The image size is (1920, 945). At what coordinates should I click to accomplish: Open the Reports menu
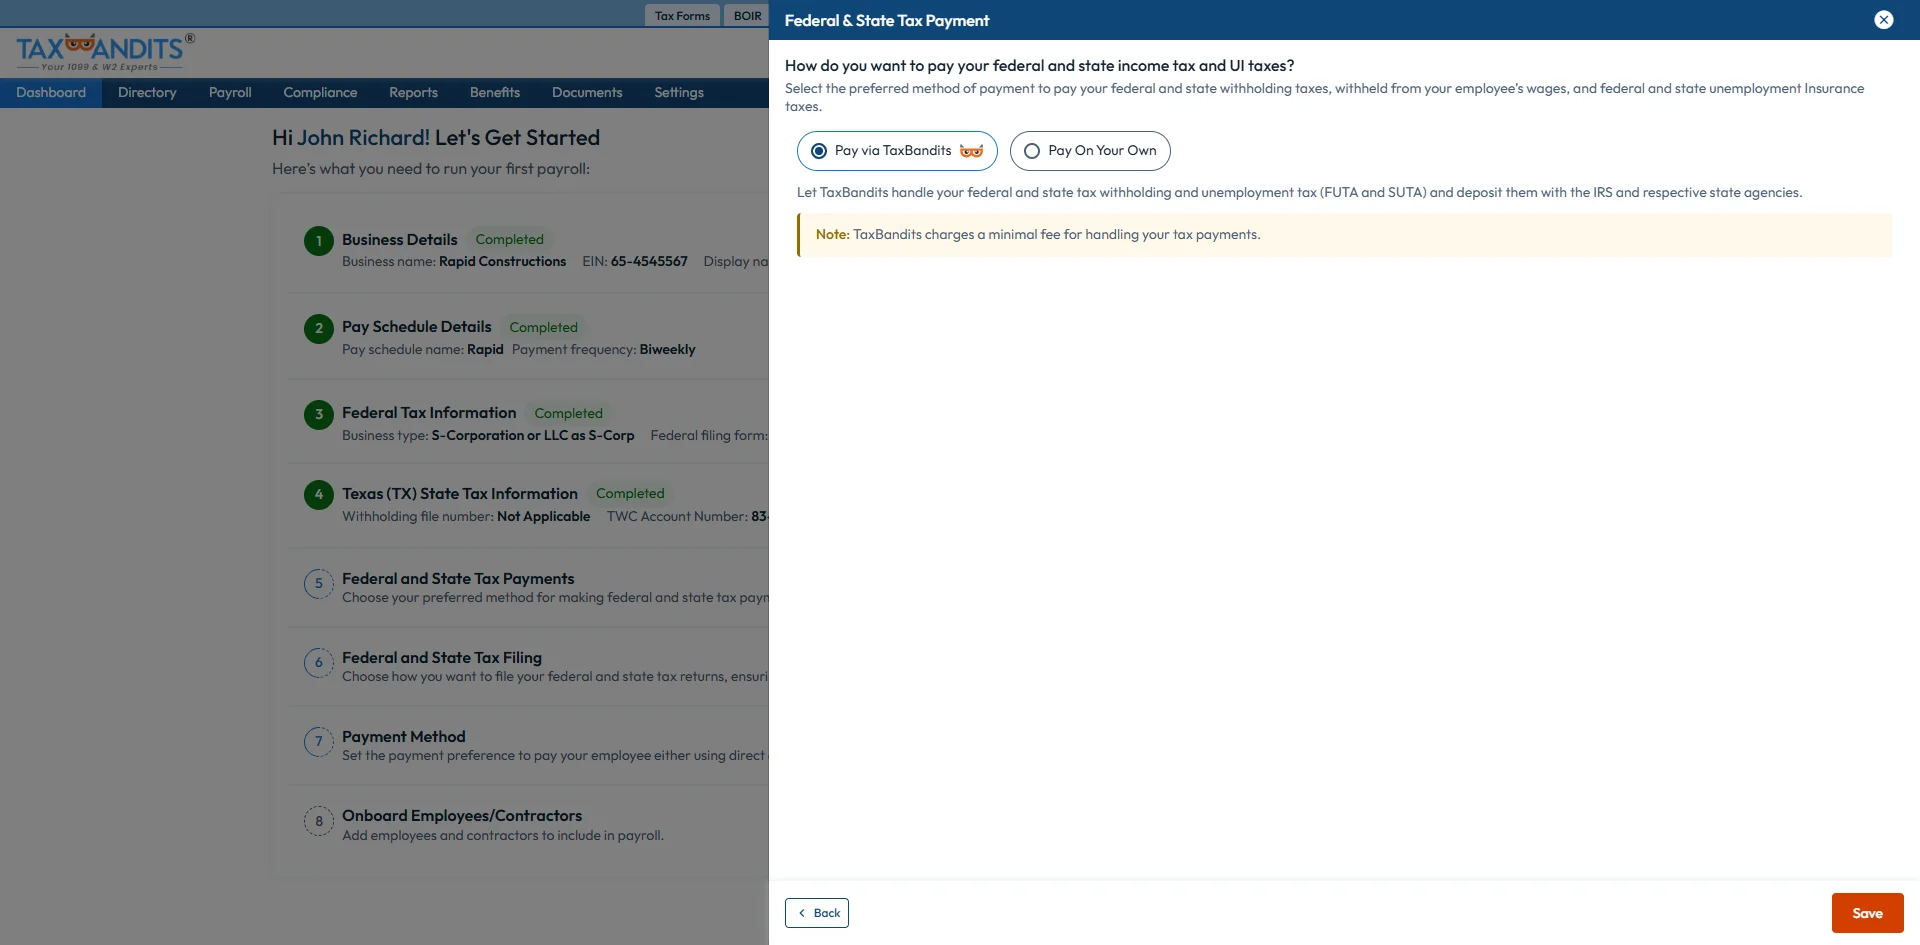point(413,93)
